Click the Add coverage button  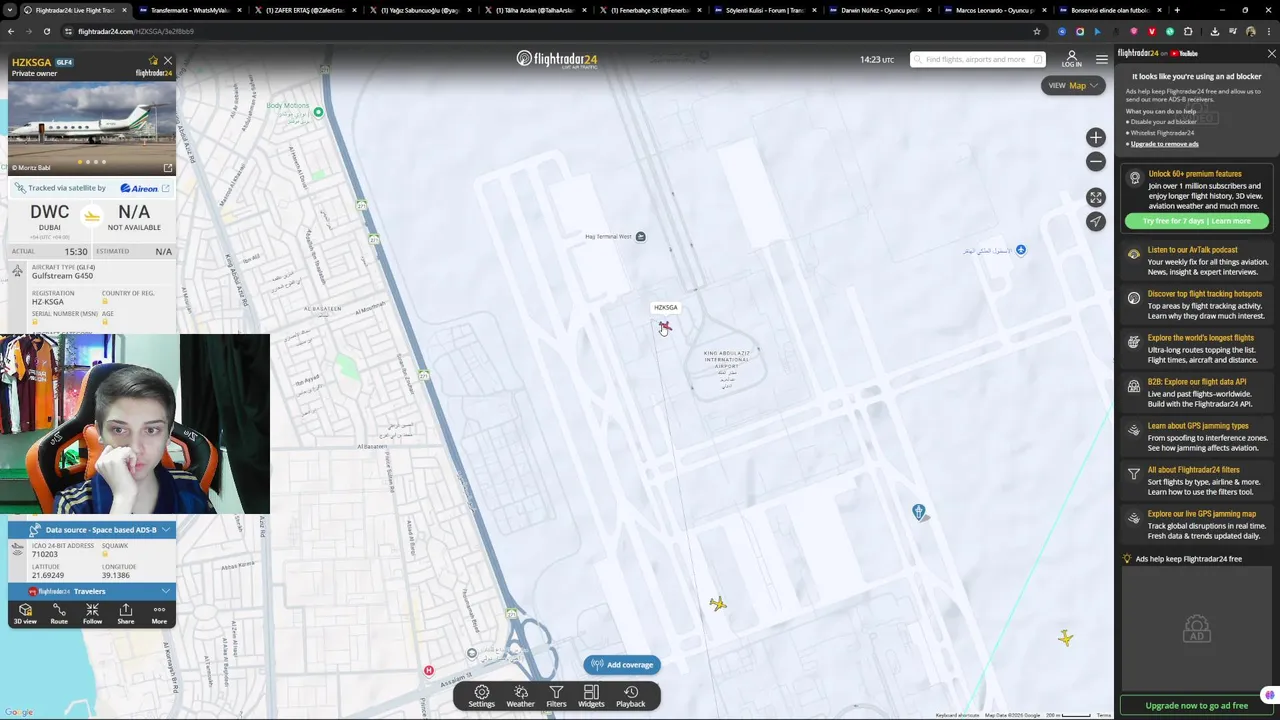(622, 665)
